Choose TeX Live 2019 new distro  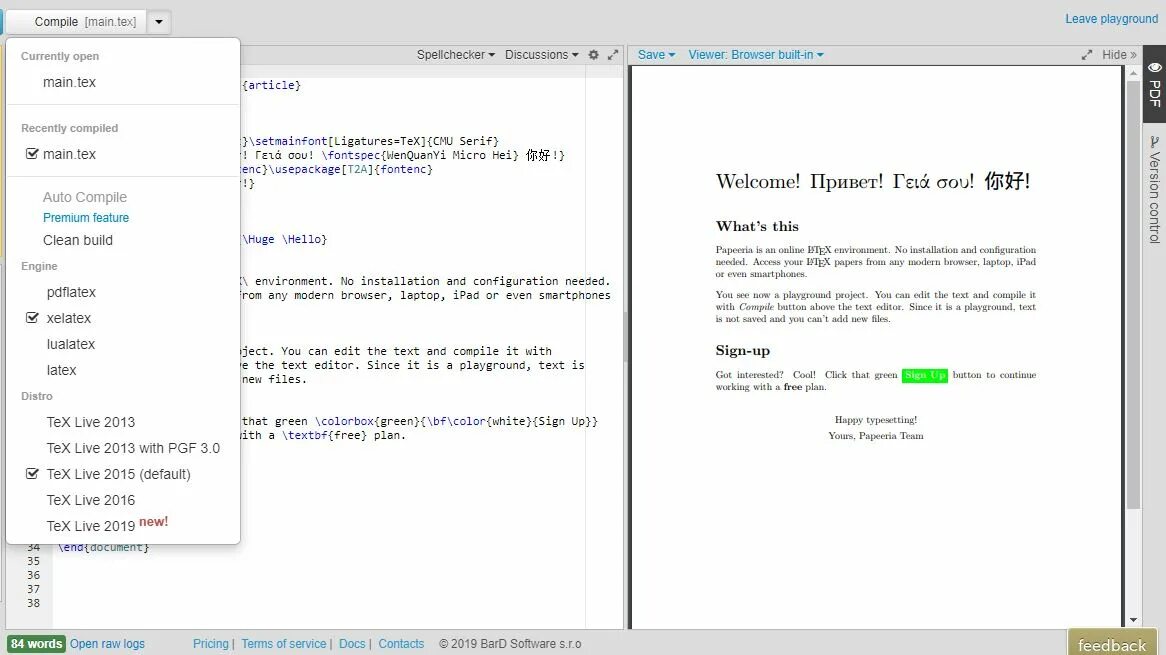coord(107,525)
